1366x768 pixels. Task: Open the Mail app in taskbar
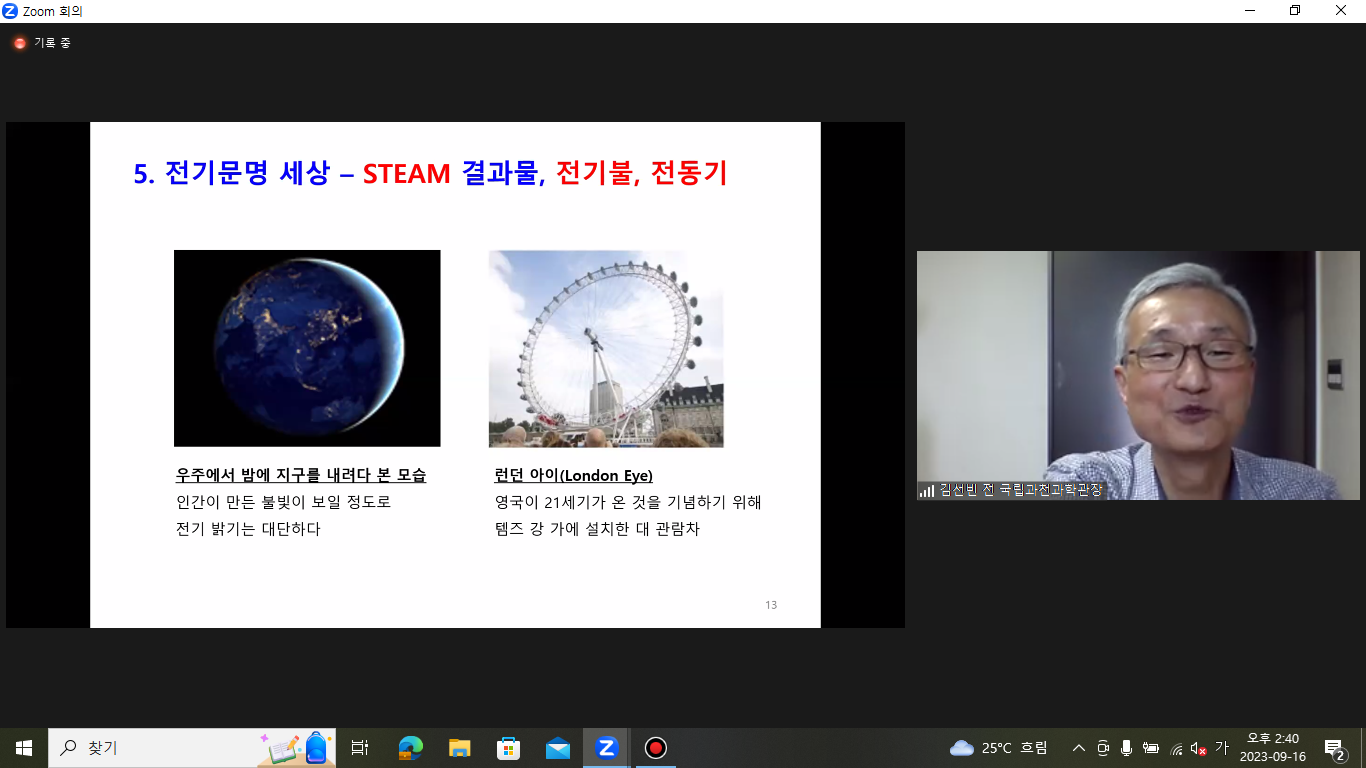coord(557,748)
